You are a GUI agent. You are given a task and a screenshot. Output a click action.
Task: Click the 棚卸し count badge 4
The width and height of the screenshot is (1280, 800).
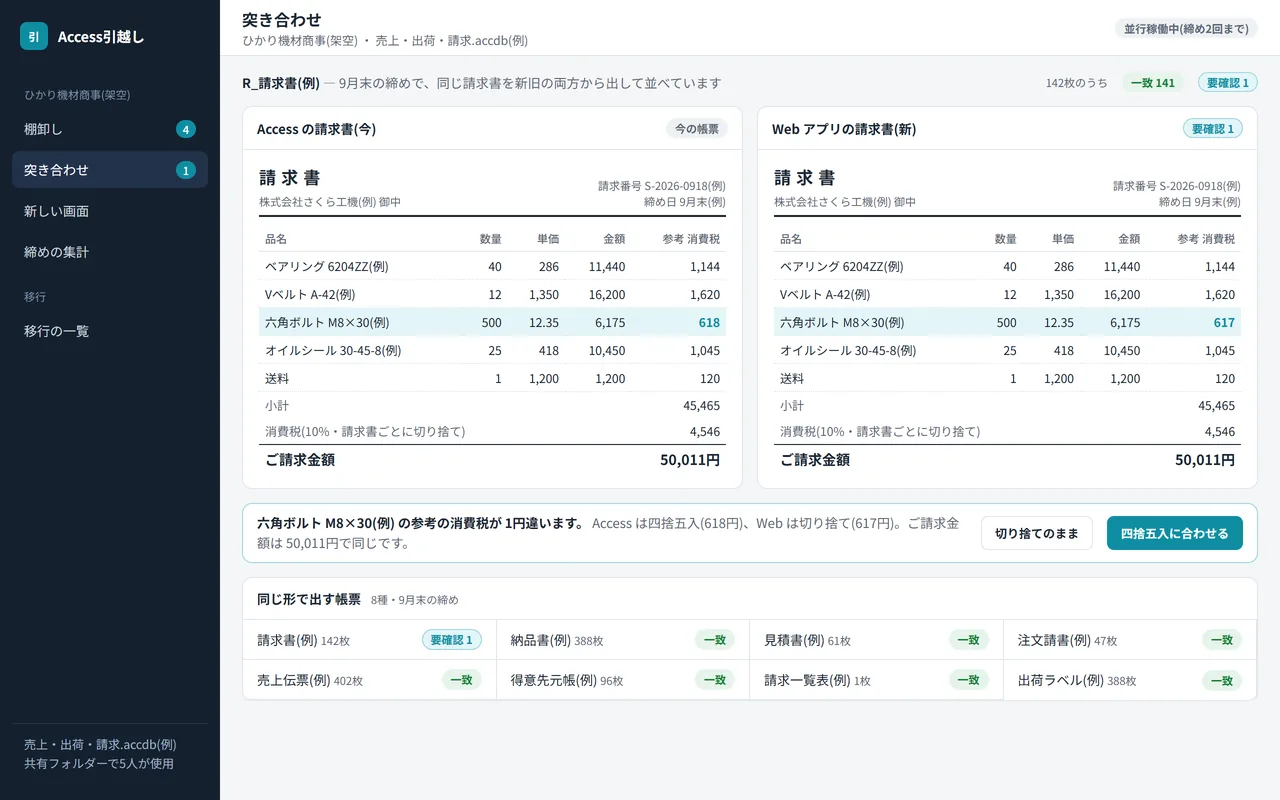186,129
